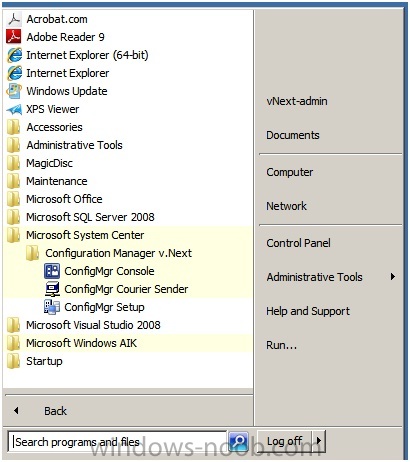Expand the Administrative Tools submenu arrow
Screen dimensions: 410x462
pos(393,276)
